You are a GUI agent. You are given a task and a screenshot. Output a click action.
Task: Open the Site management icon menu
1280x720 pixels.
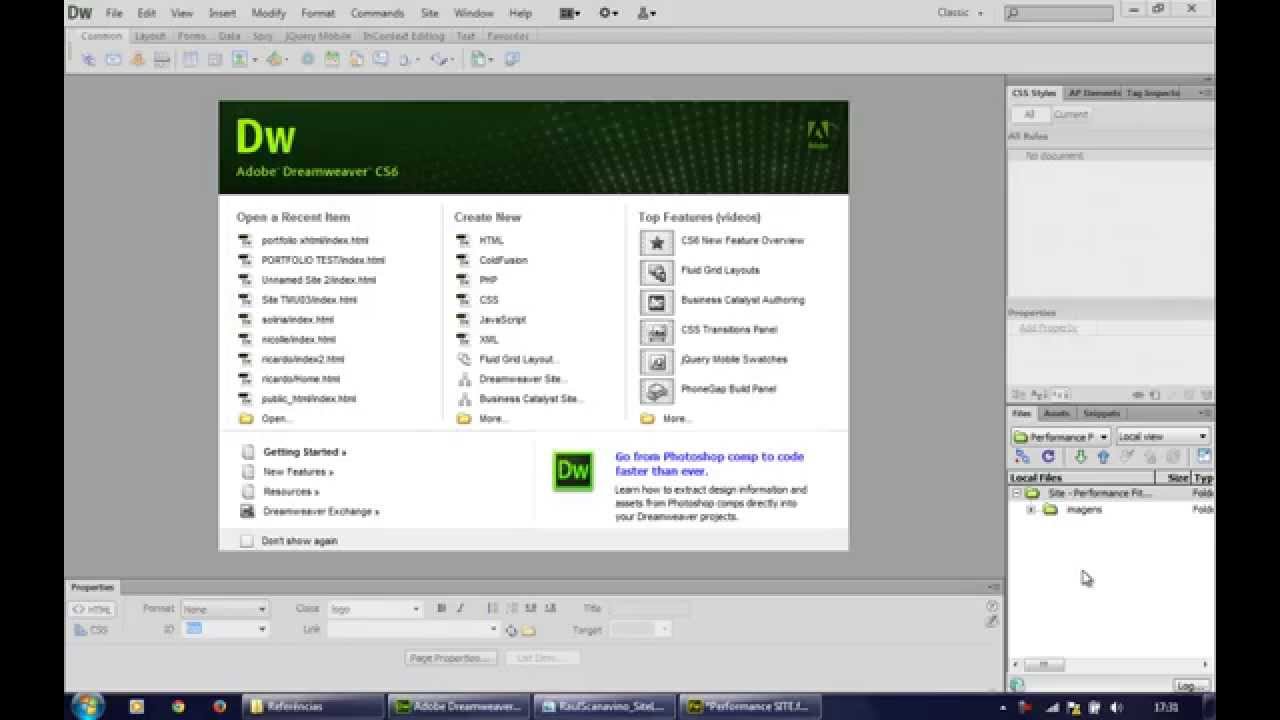[647, 13]
